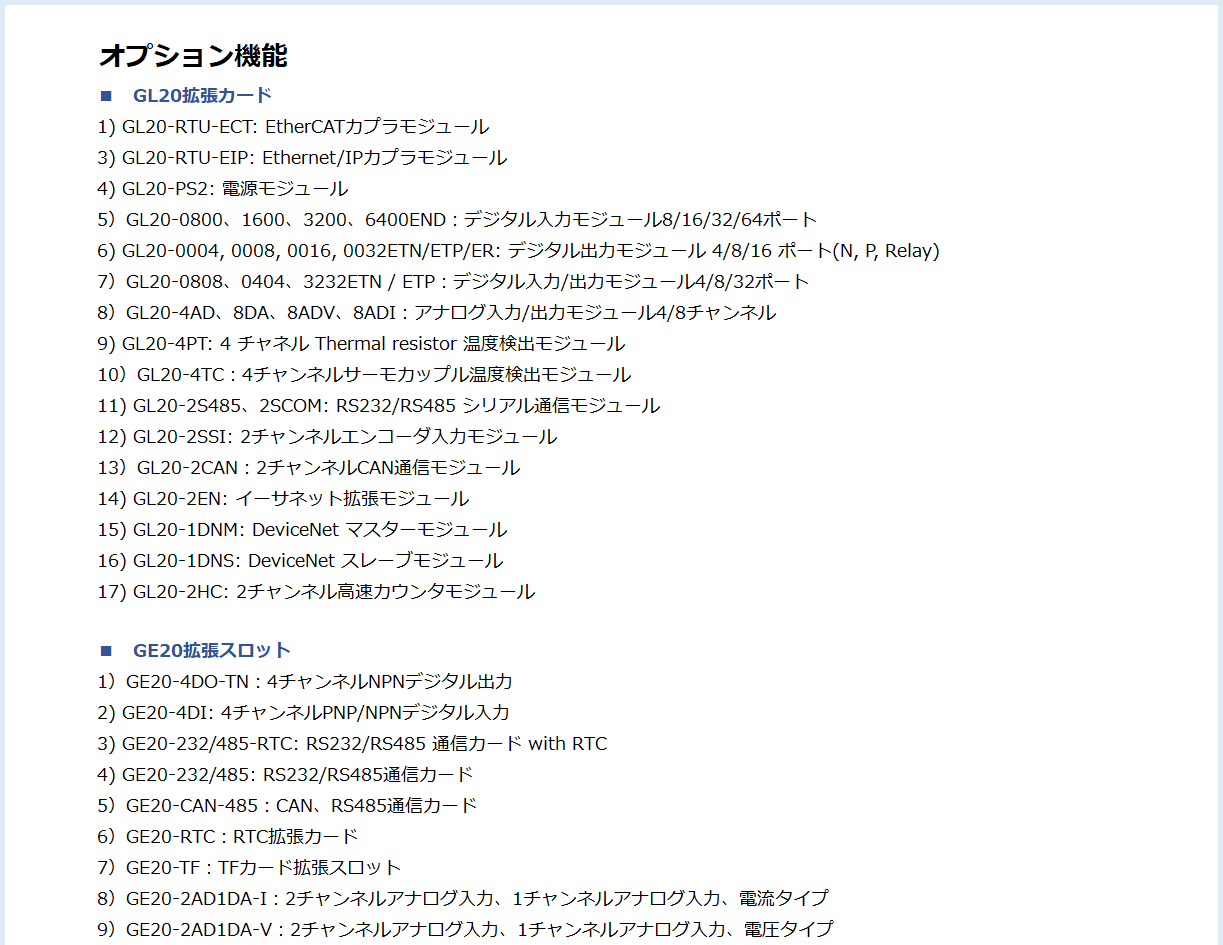The width and height of the screenshot is (1223, 945).
Task: Click the GE20-2AD1DA-V 電圧タイプ line
Action: coord(465,930)
